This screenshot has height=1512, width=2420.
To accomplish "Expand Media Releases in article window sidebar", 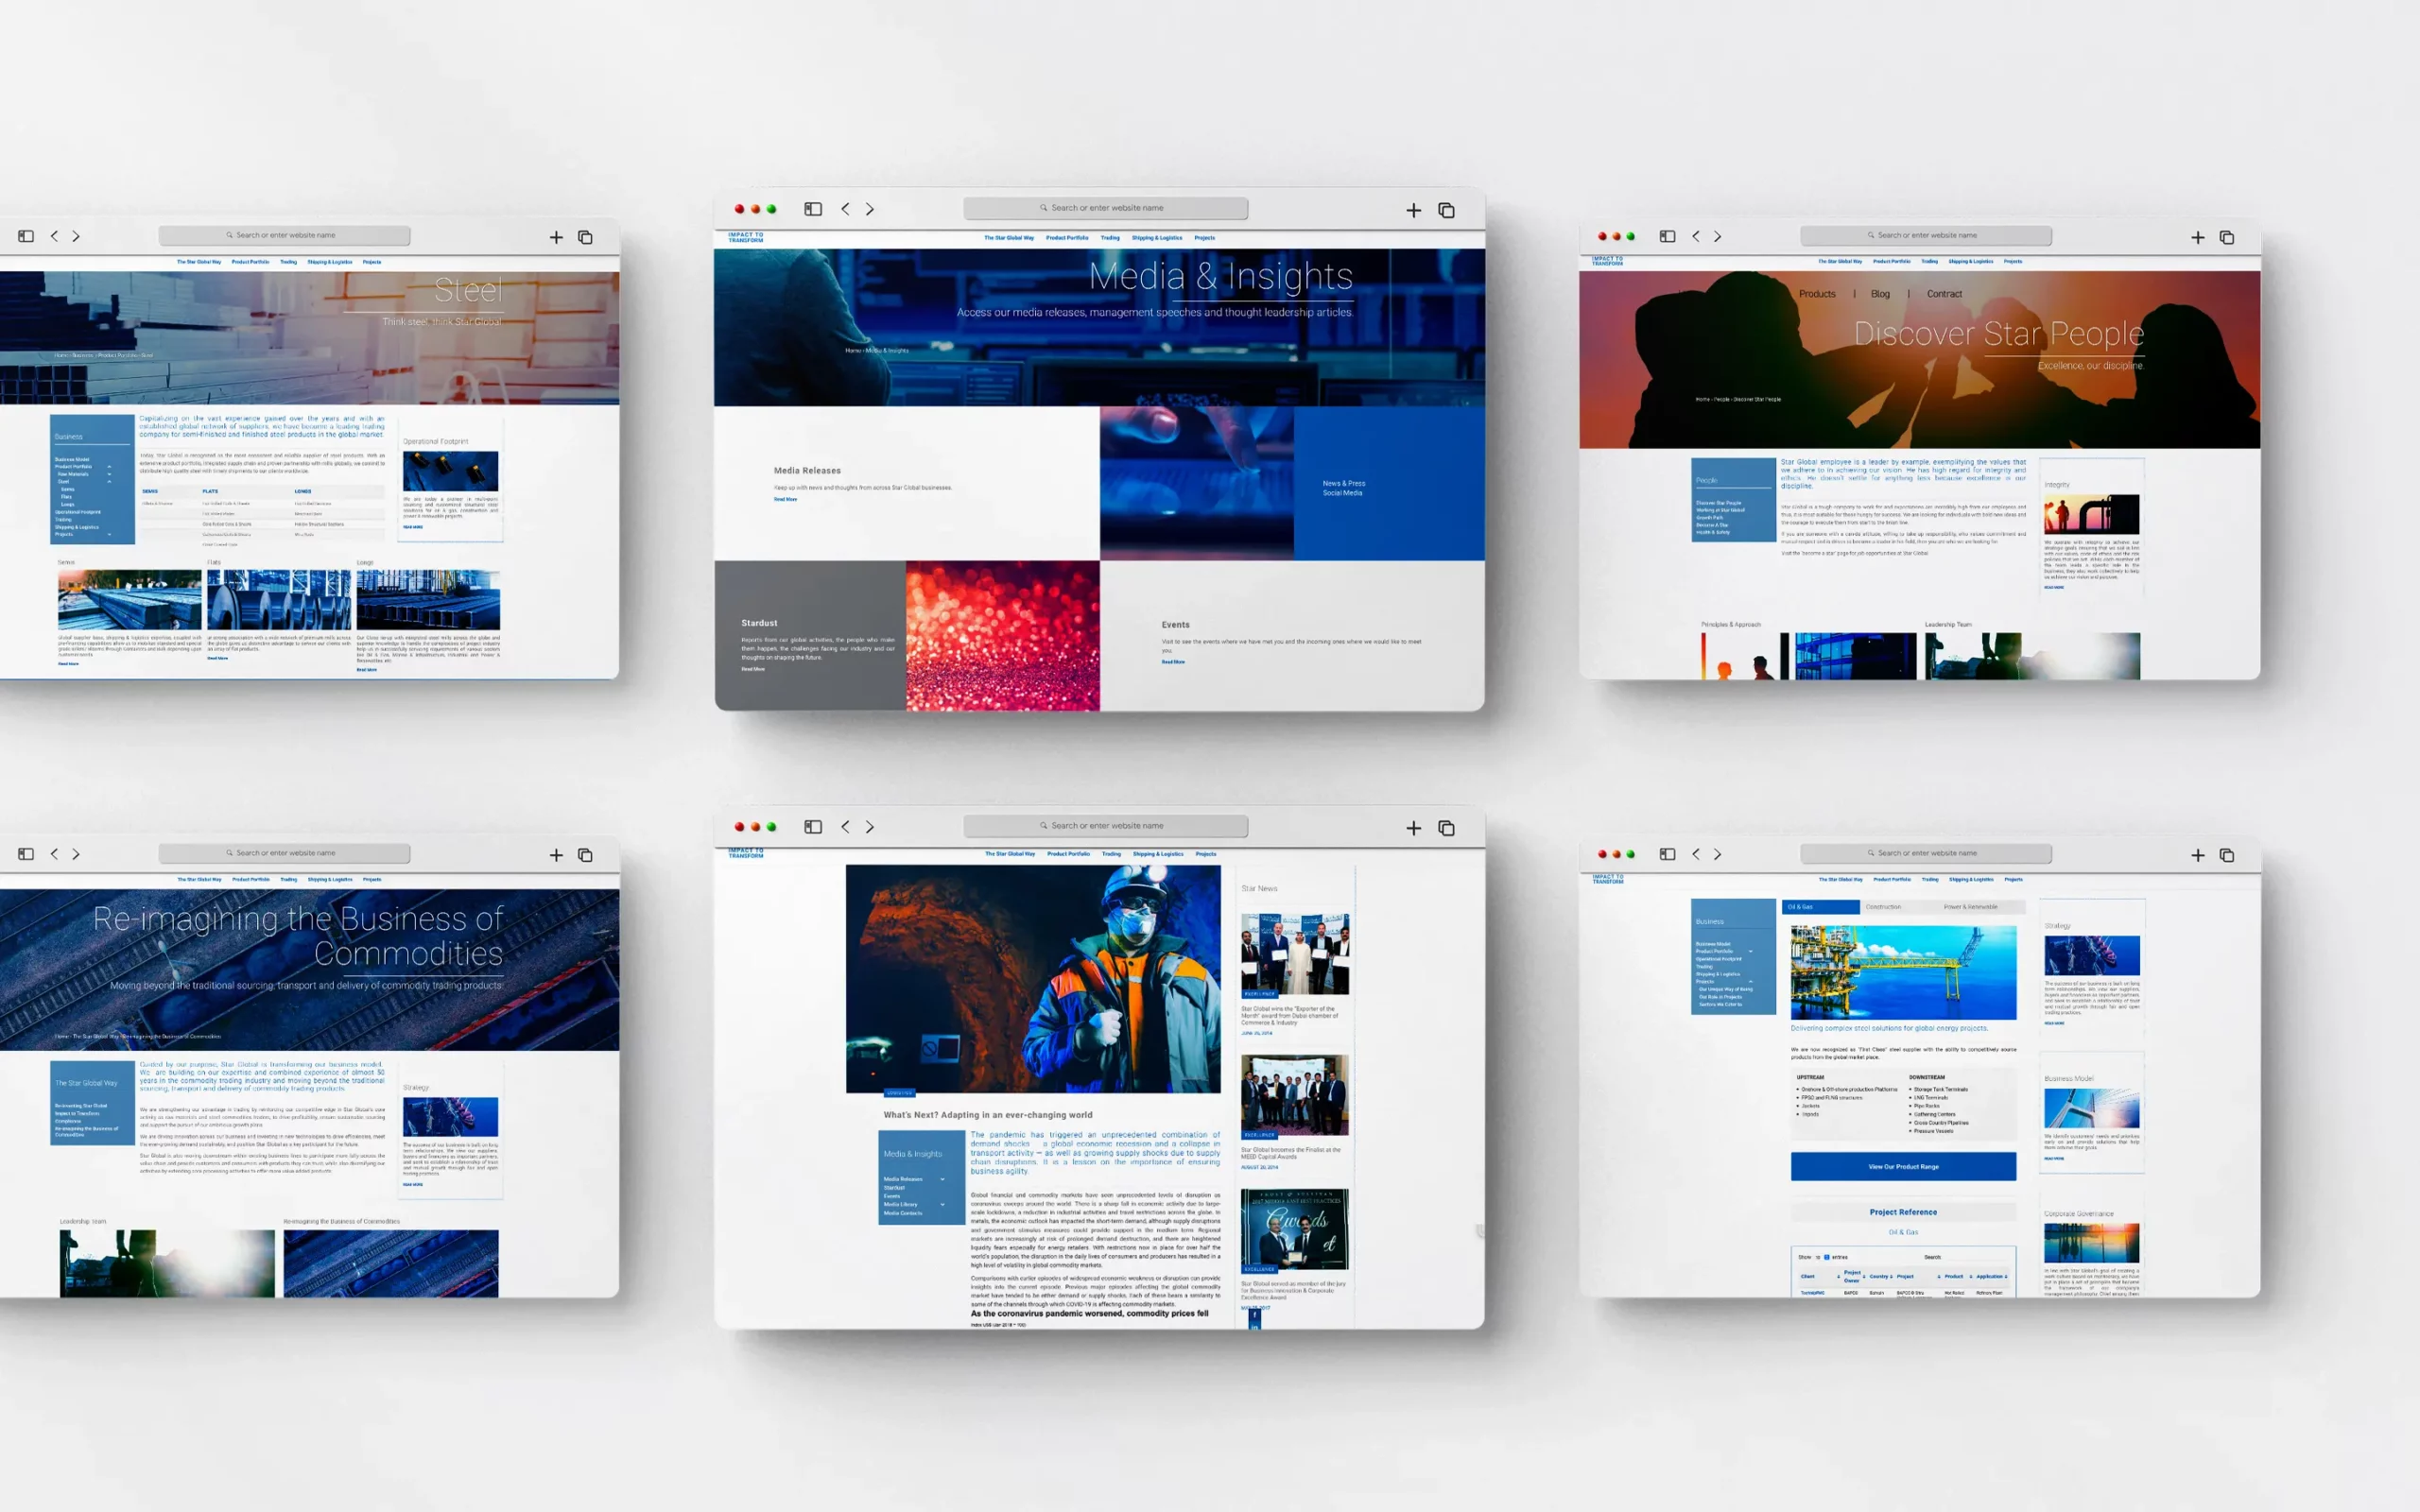I will tap(942, 1179).
